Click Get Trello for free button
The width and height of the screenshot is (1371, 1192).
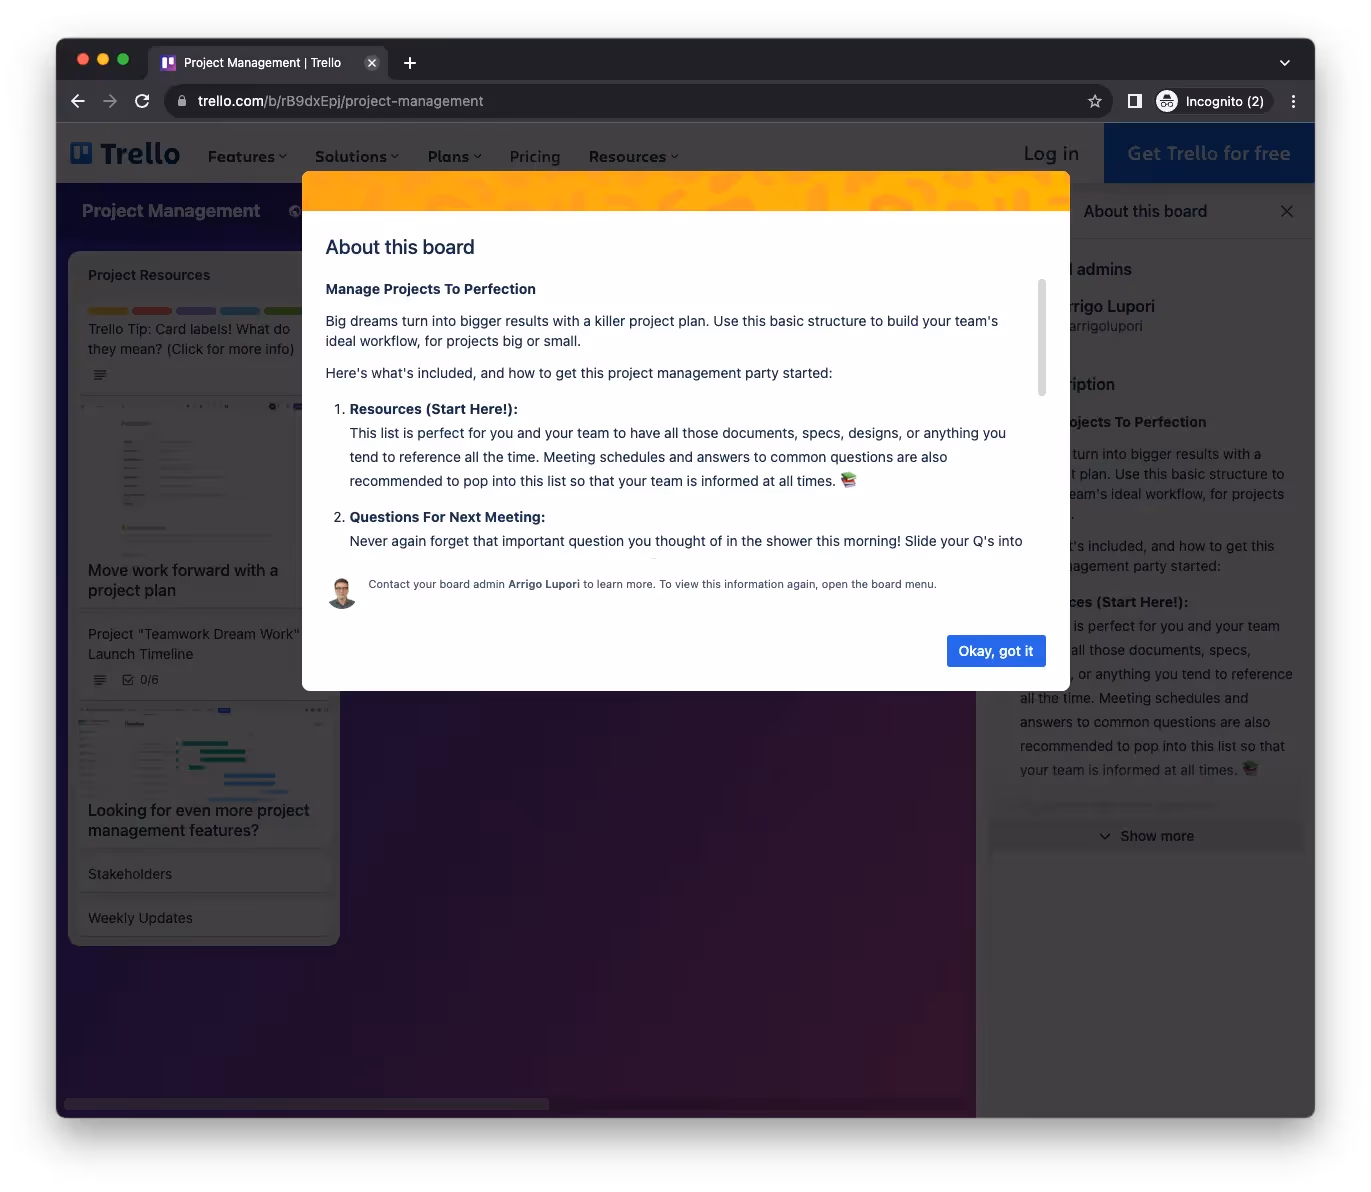1209,153
